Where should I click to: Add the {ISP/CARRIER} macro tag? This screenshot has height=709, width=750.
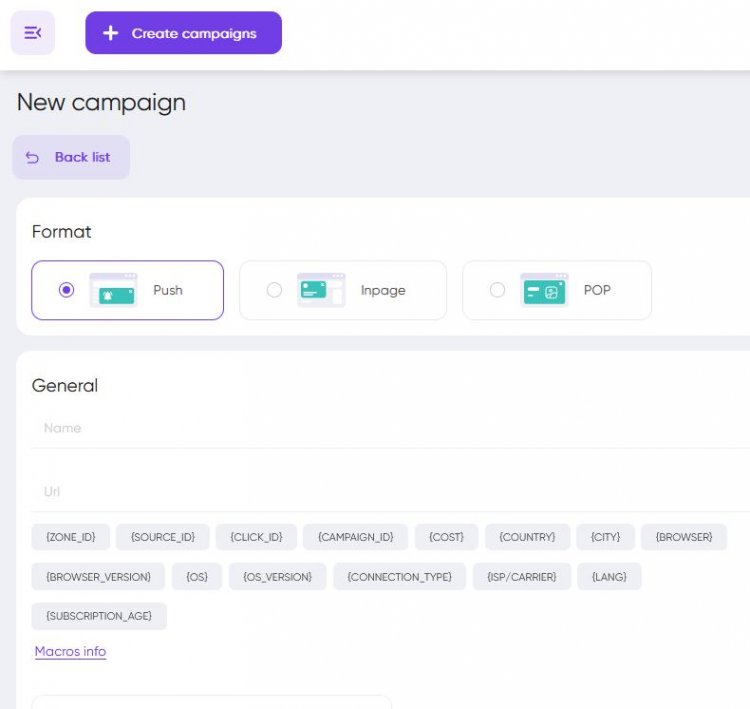click(521, 577)
